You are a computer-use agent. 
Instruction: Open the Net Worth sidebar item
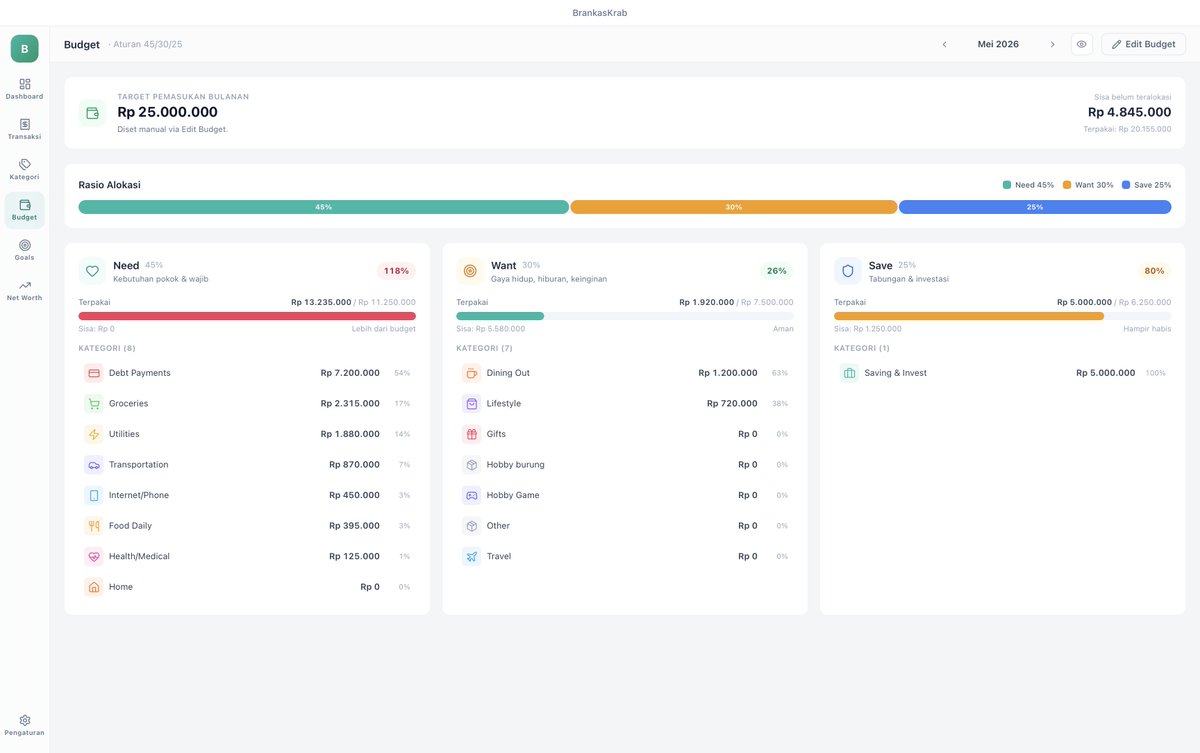click(25, 290)
